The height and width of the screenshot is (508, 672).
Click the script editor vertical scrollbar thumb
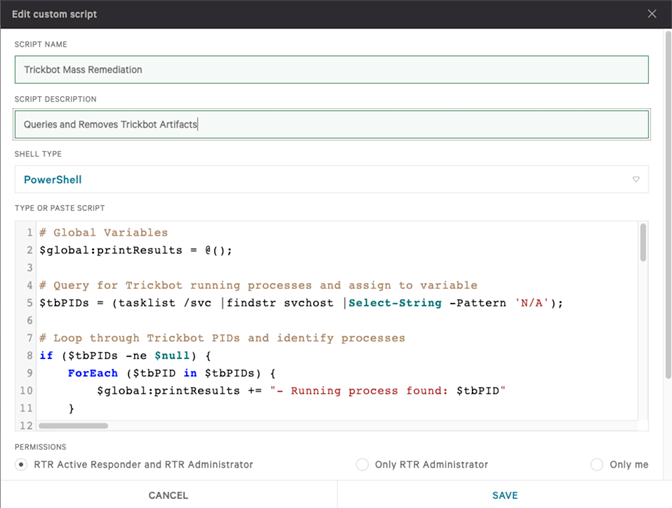(643, 242)
